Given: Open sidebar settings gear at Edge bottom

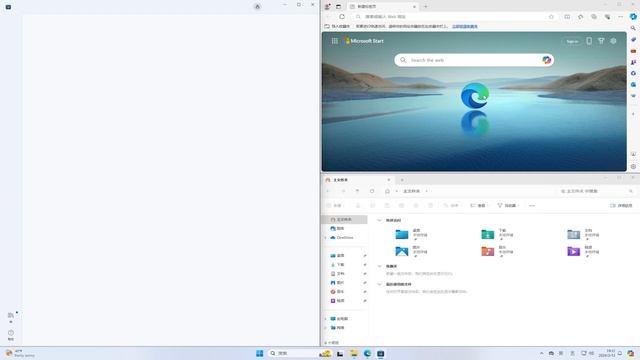Looking at the screenshot, I should 633,167.
